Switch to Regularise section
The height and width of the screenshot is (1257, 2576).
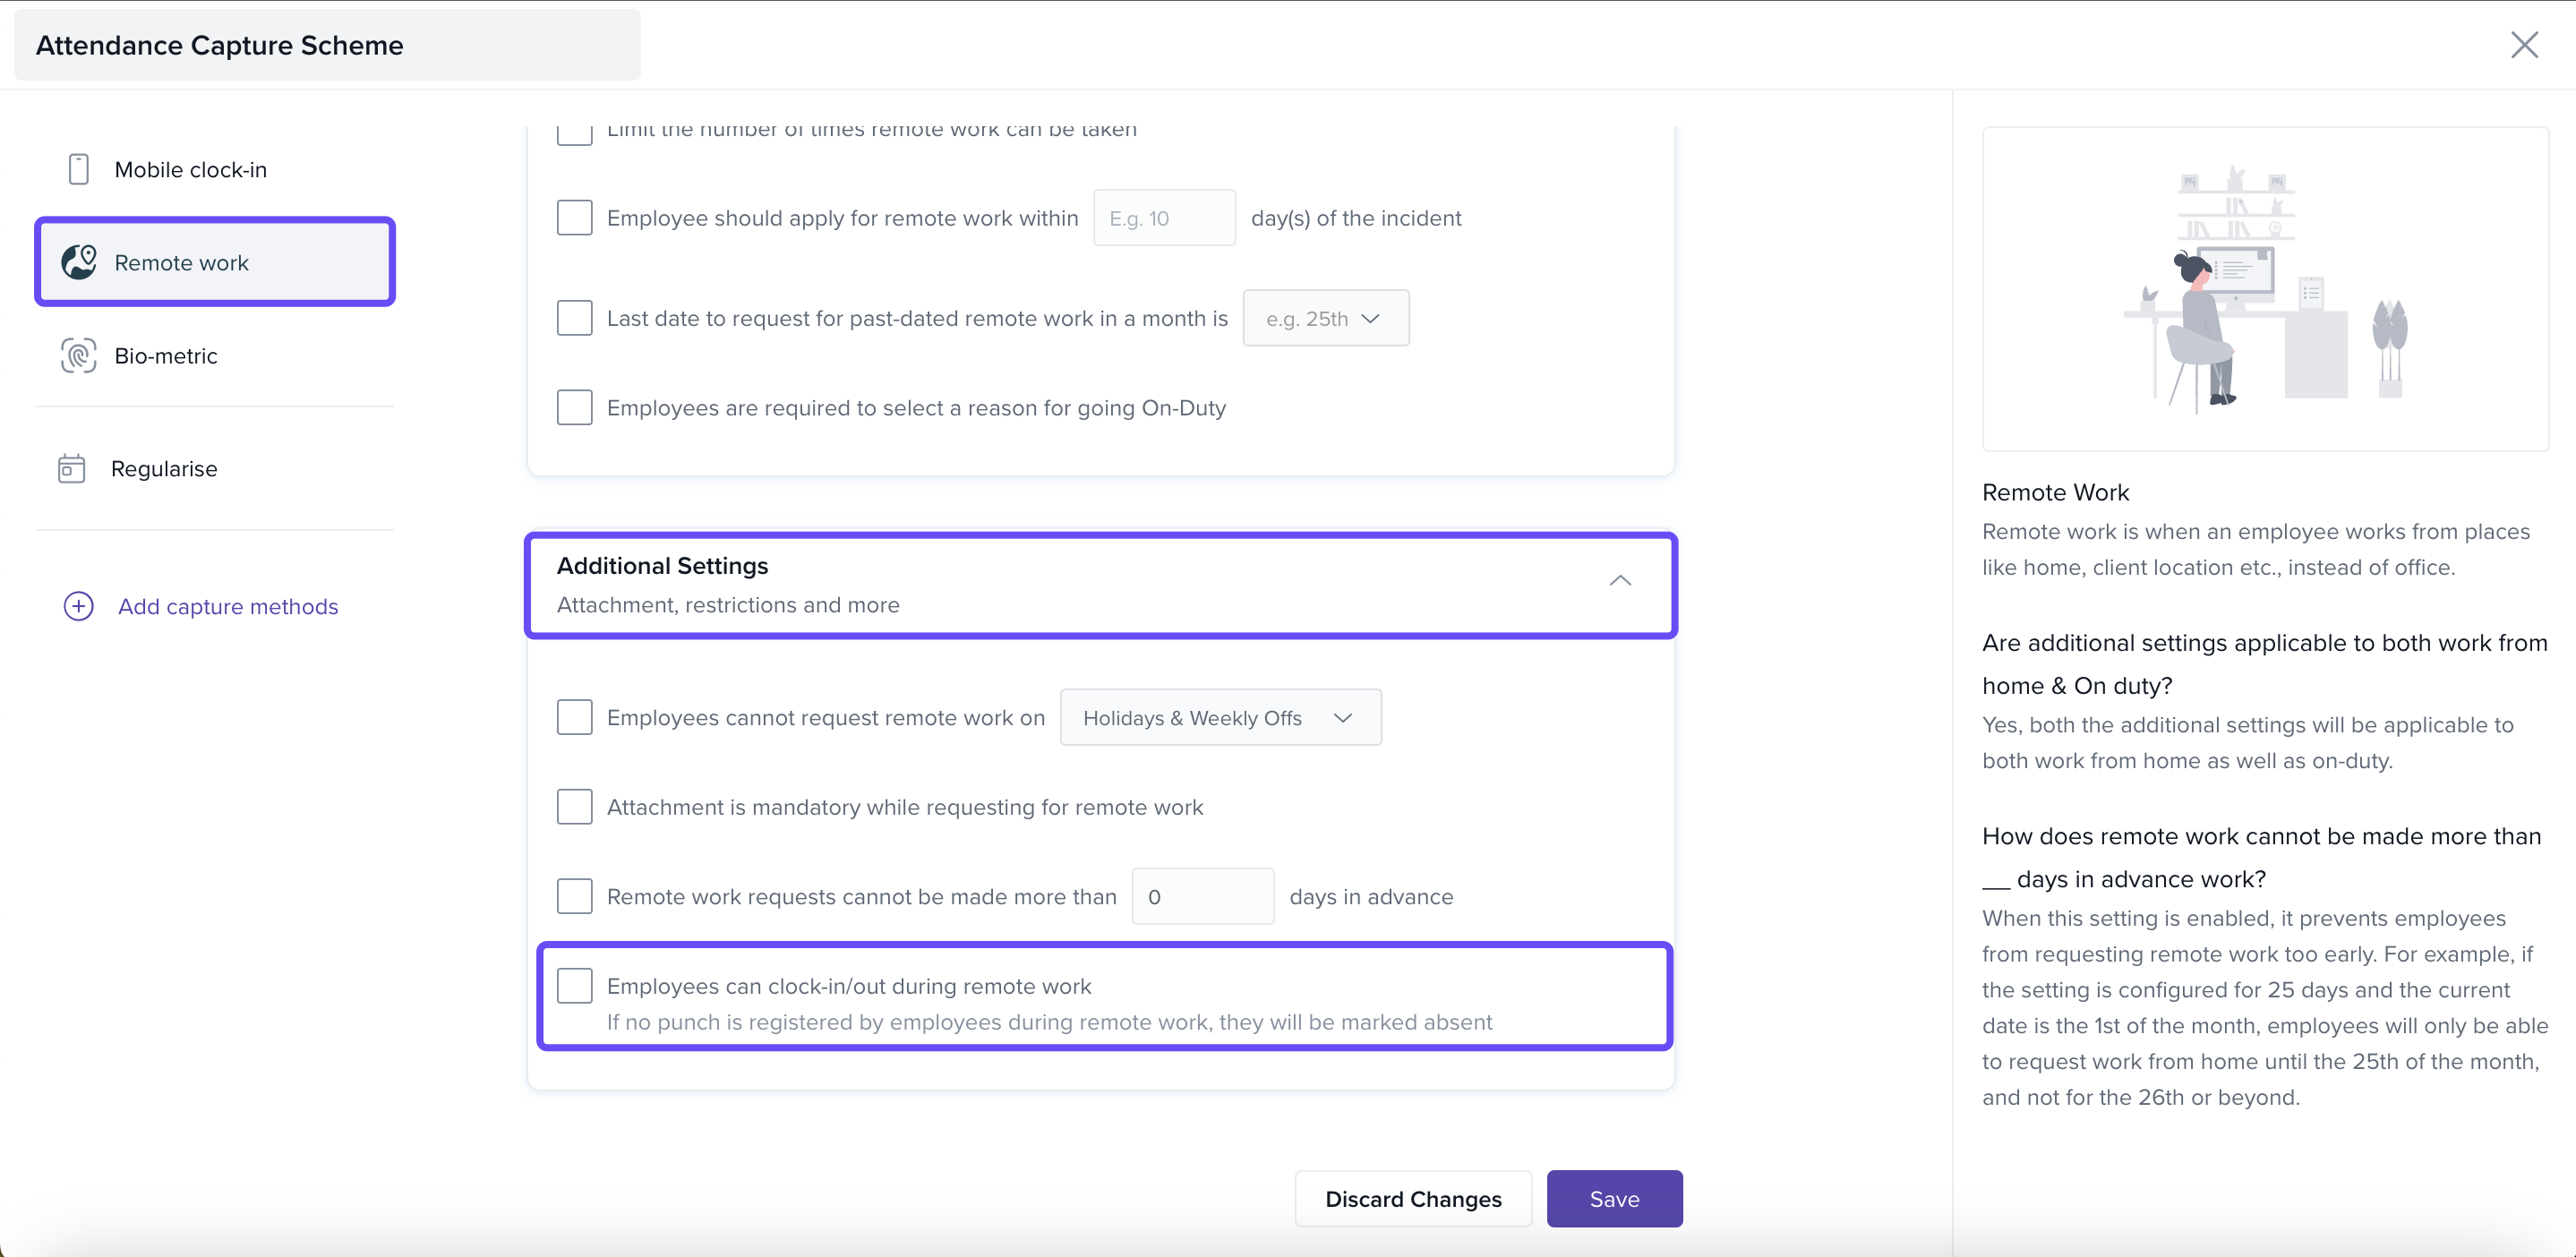(x=164, y=468)
